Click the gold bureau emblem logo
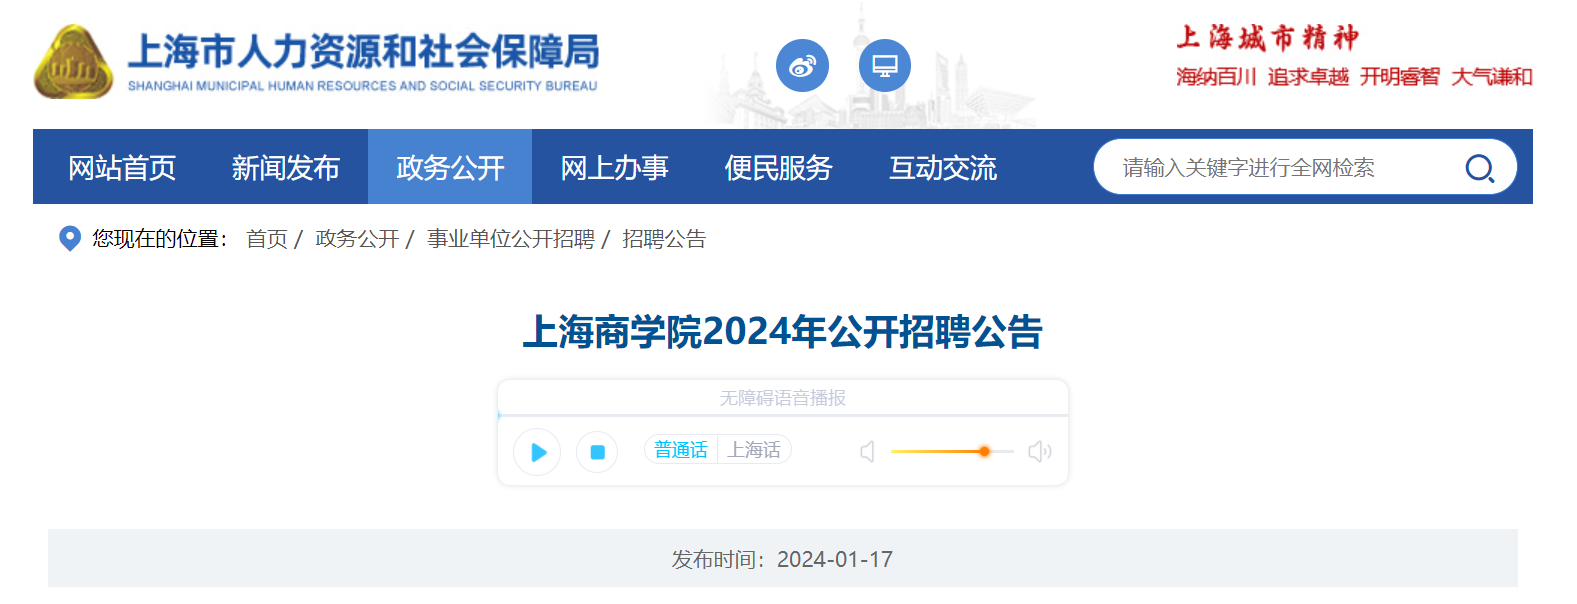The height and width of the screenshot is (604, 1577). [73, 62]
